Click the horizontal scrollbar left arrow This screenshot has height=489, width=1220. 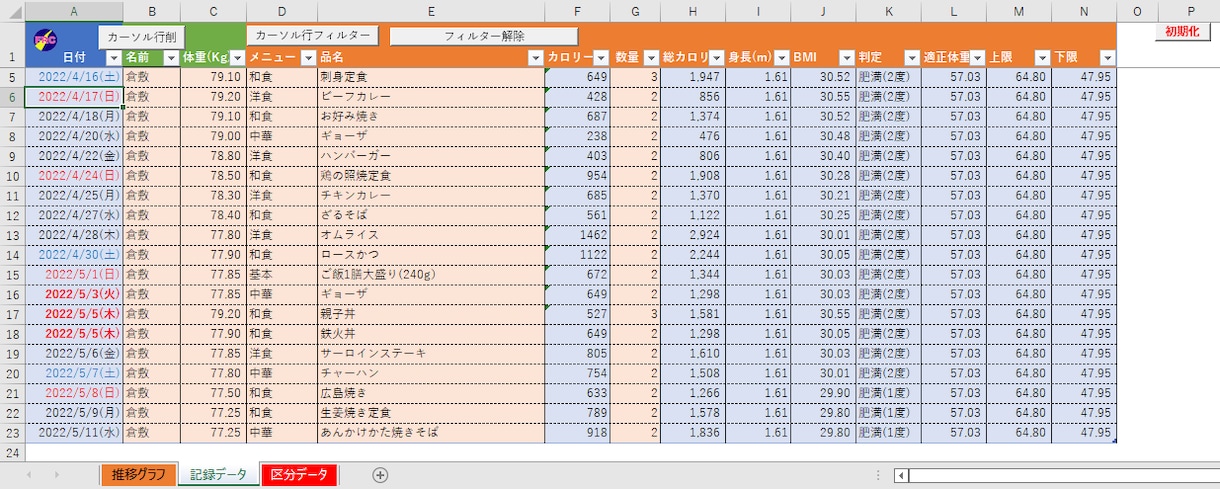coord(902,476)
